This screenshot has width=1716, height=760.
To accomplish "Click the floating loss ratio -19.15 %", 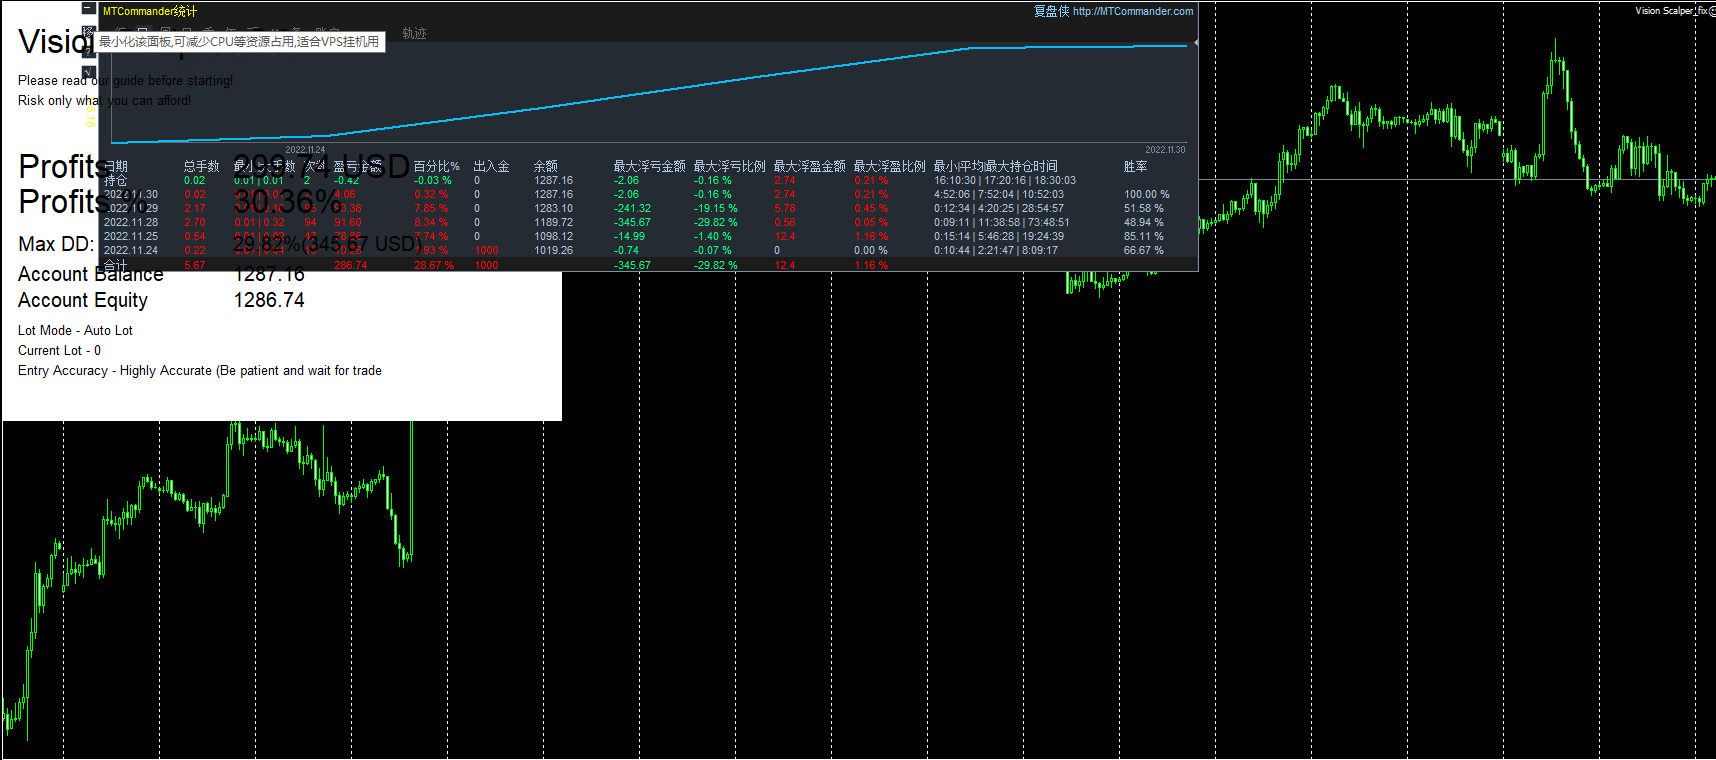I will tap(716, 208).
